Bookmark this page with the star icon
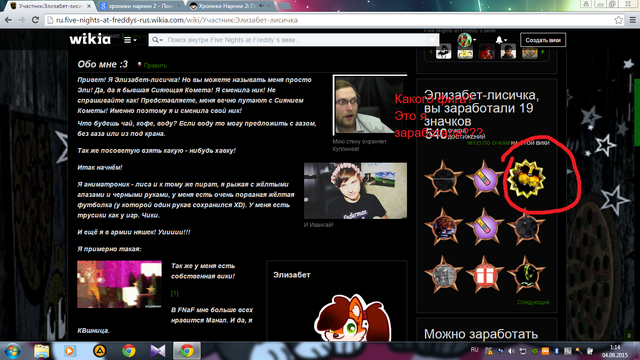Image resolution: width=640 pixels, height=360 pixels. (x=619, y=20)
